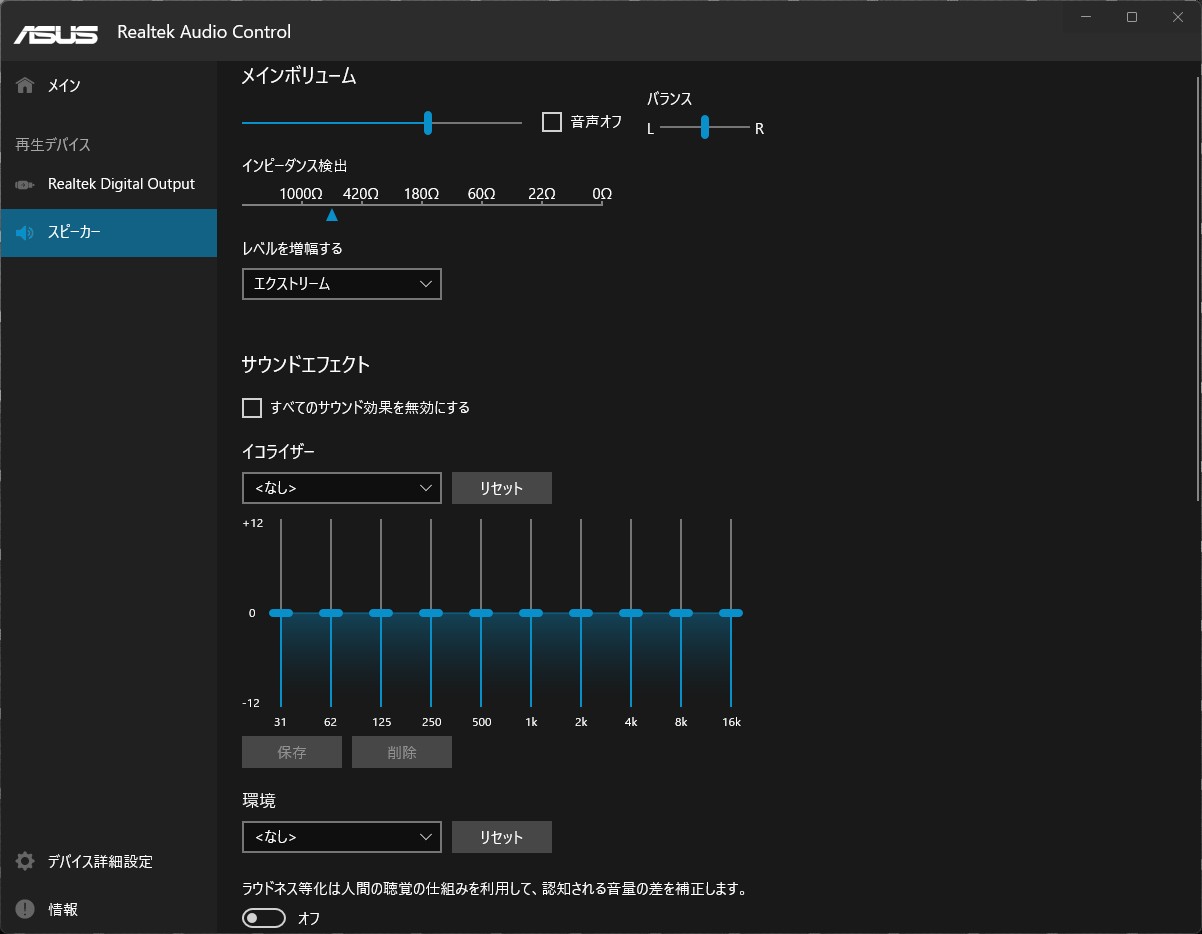Open the デバイス詳細設定 page
Image resolution: width=1202 pixels, height=934 pixels.
tap(100, 862)
